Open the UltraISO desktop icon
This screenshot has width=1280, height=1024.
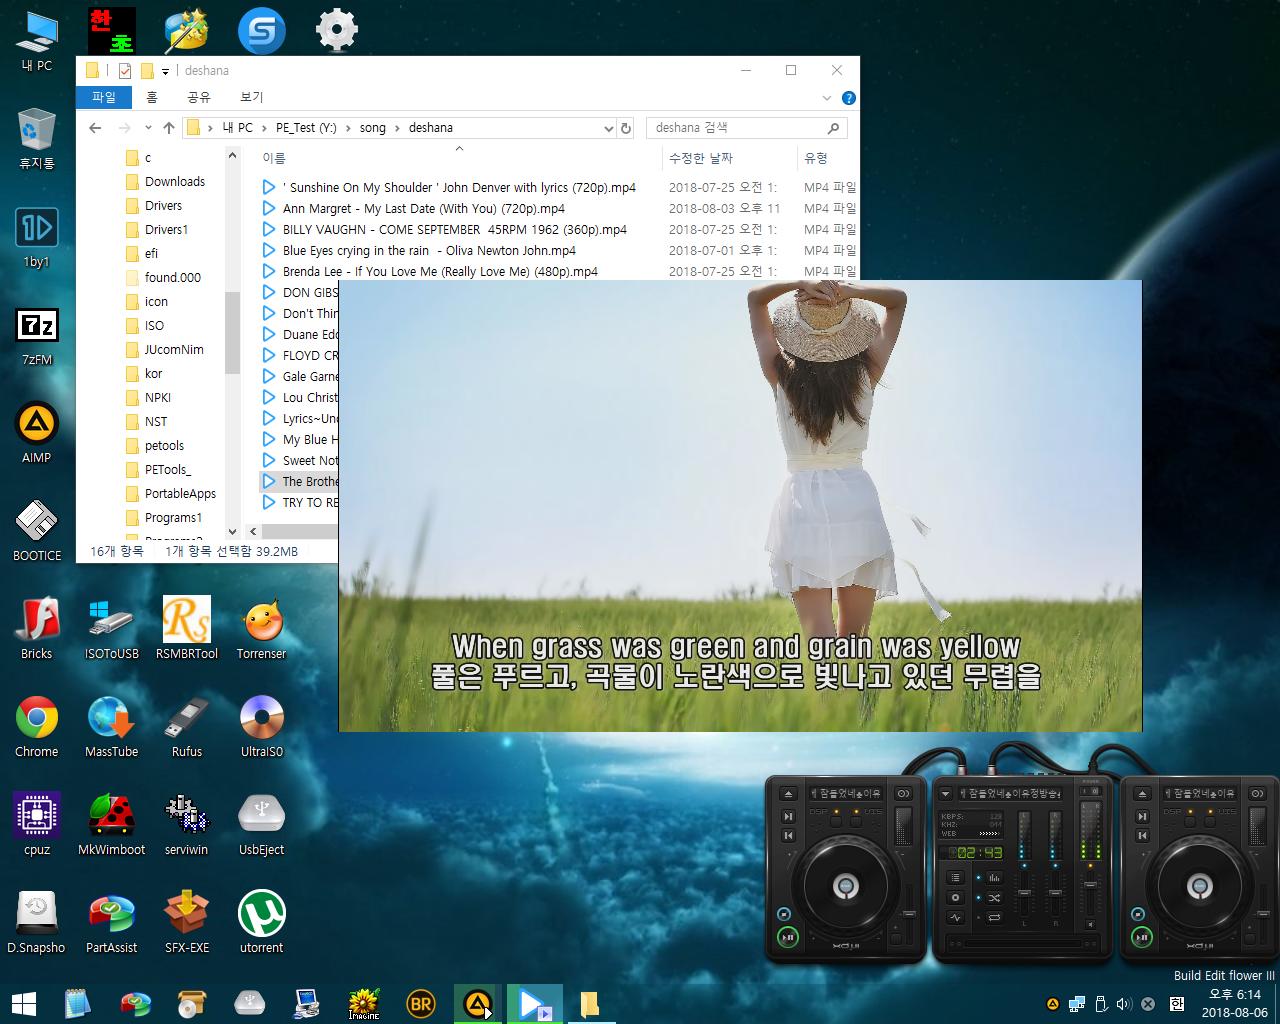tap(262, 726)
